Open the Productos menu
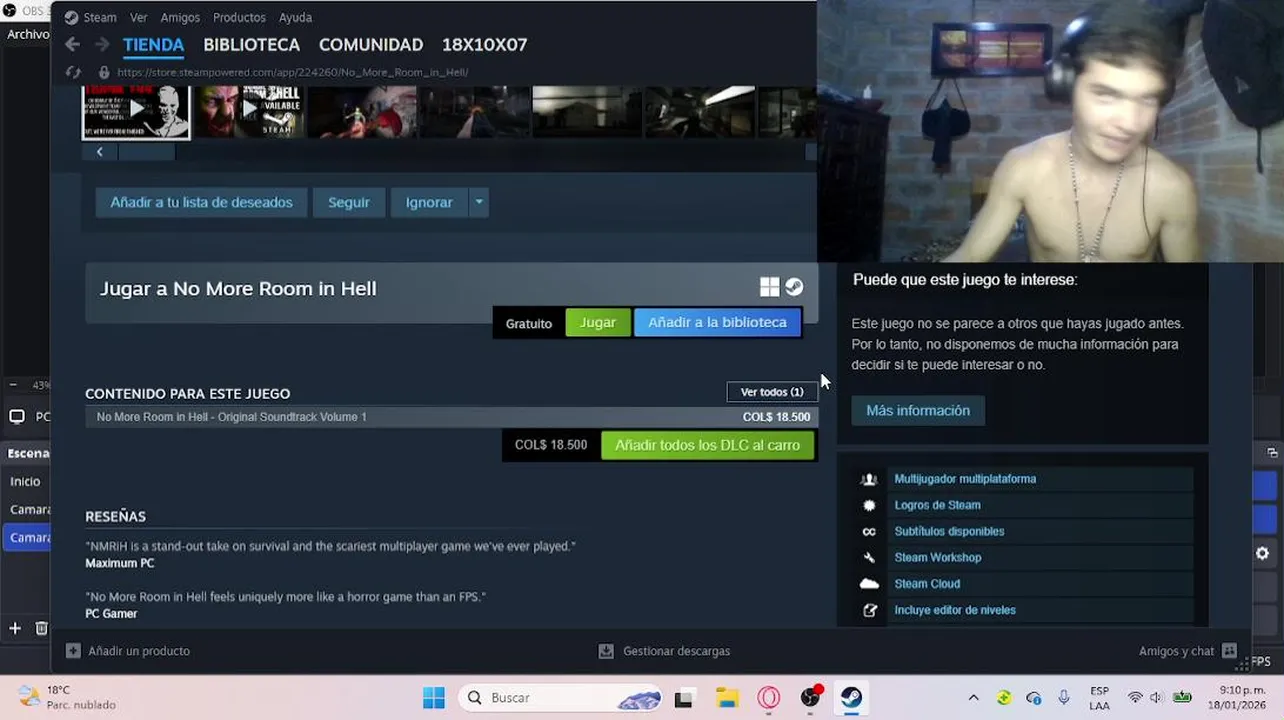The width and height of the screenshot is (1284, 720). tap(239, 17)
